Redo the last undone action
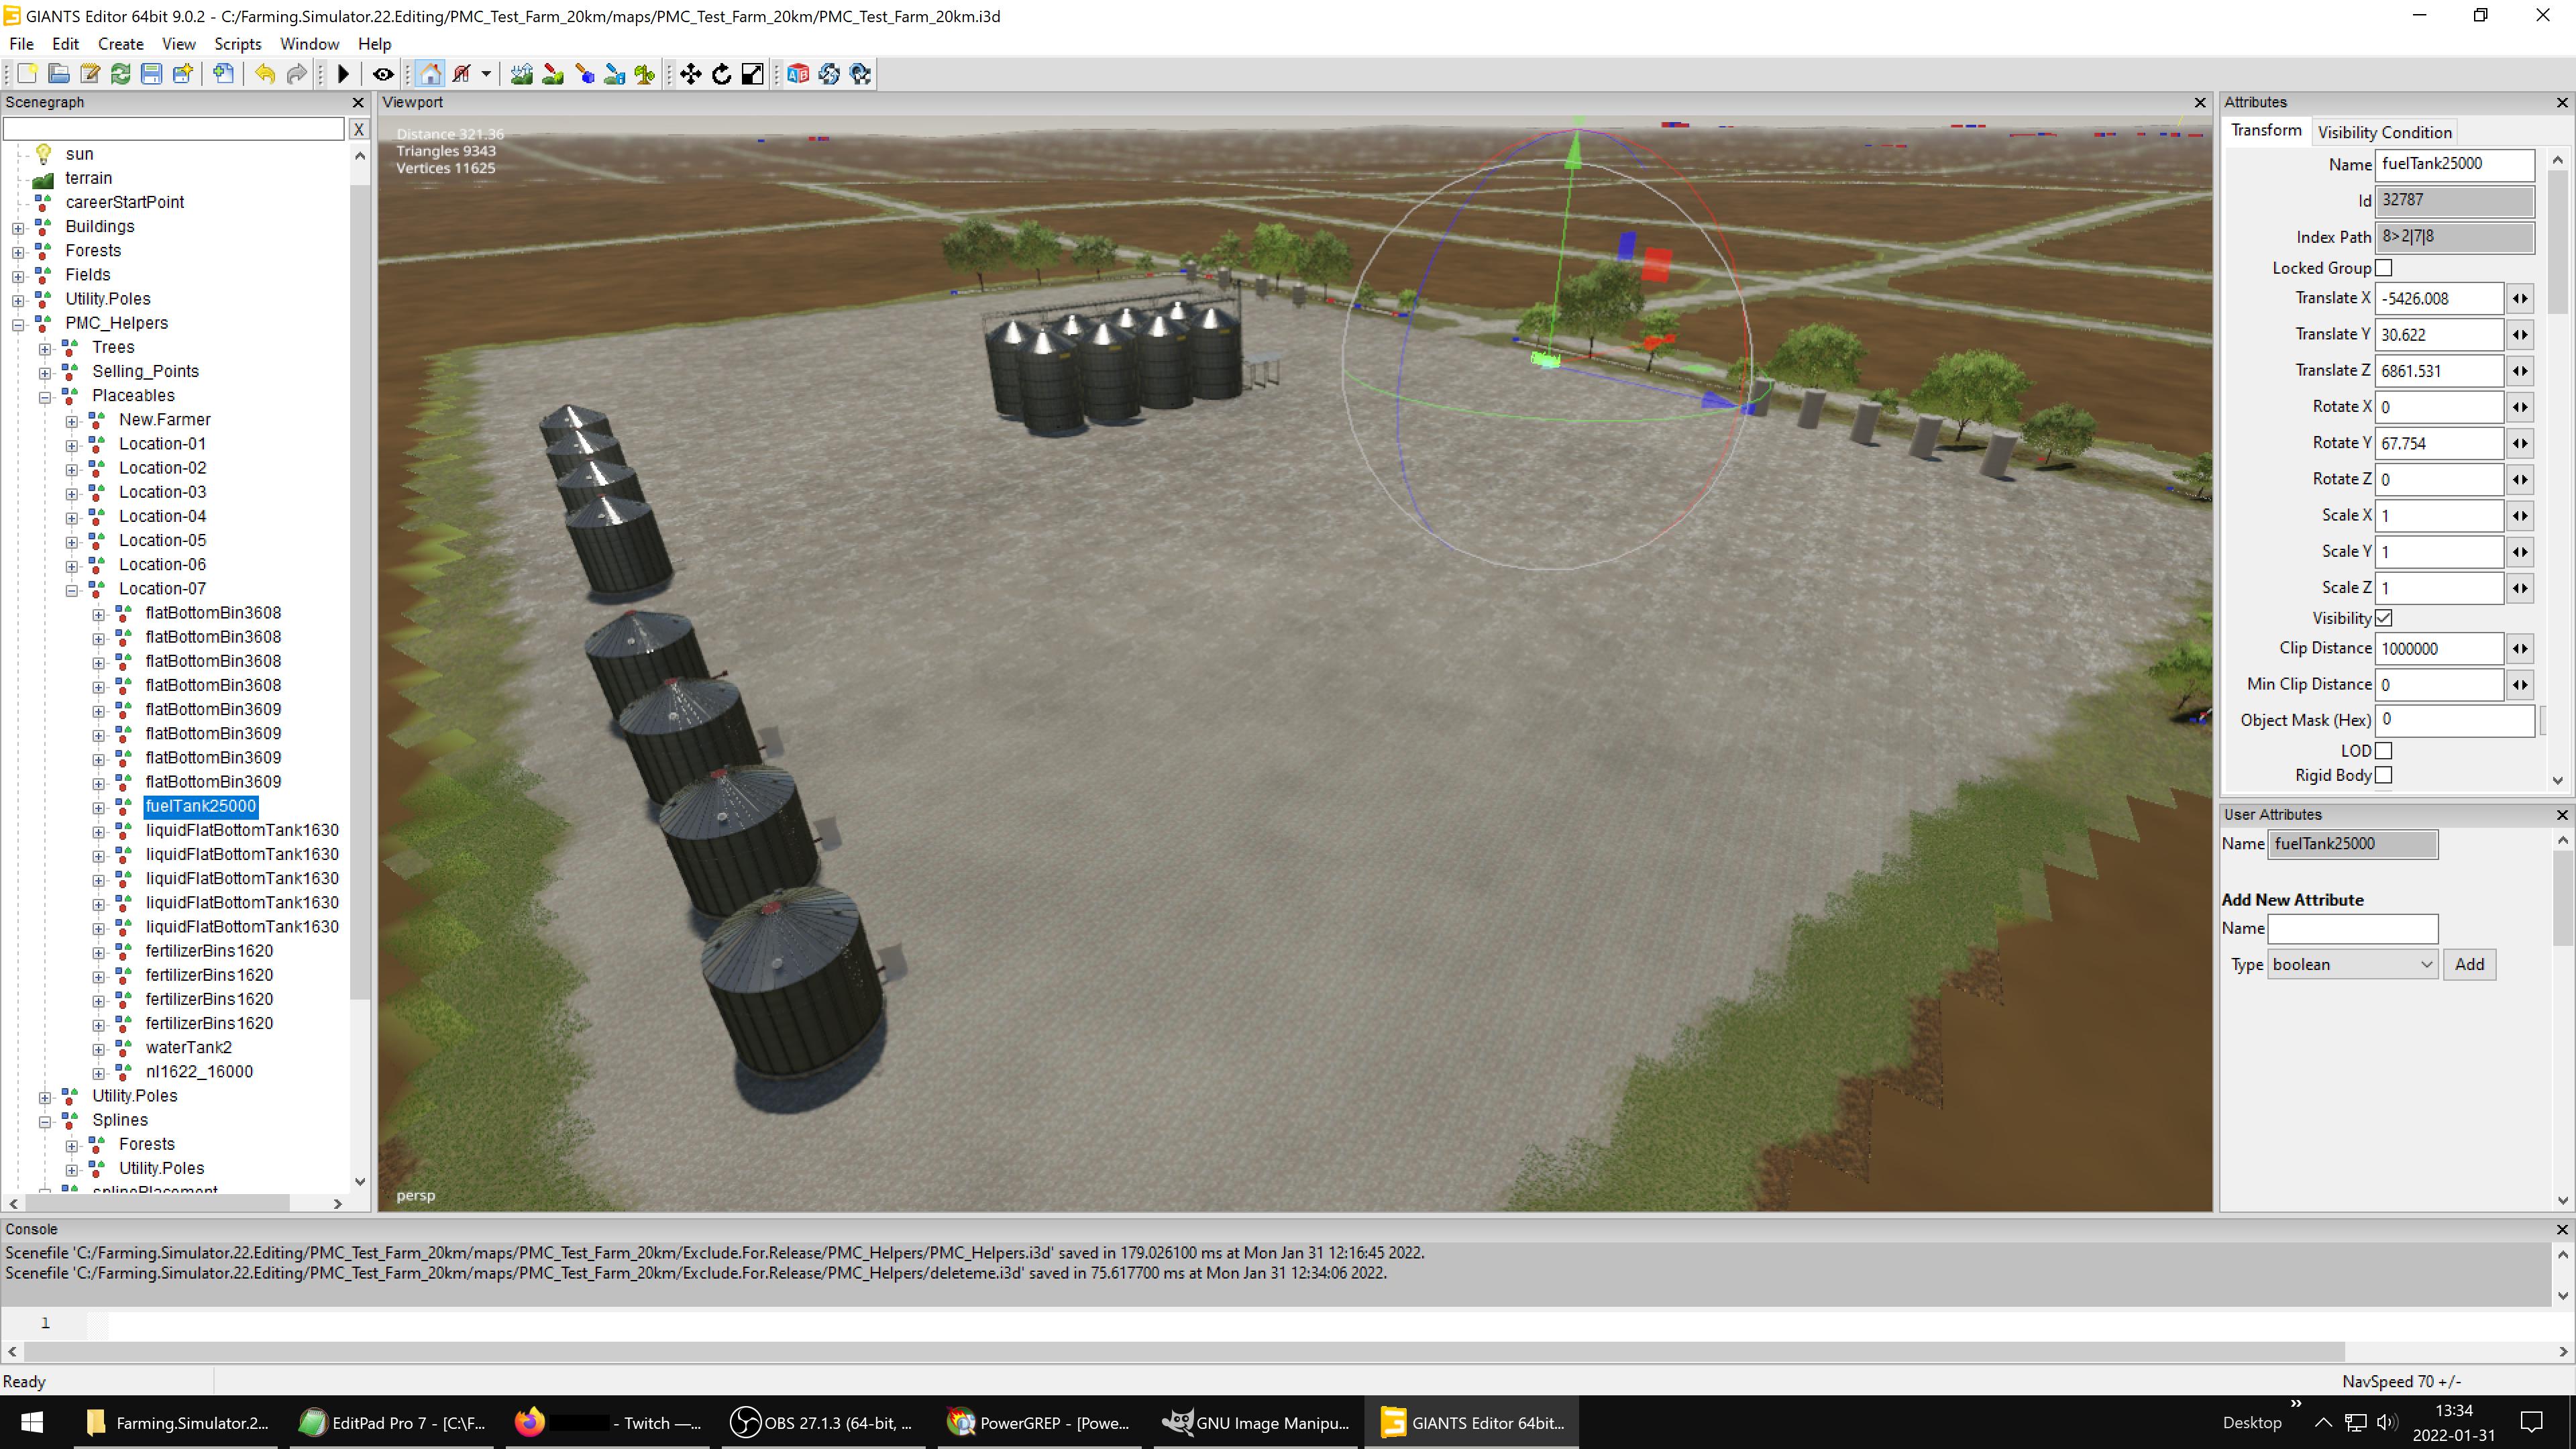 pyautogui.click(x=296, y=74)
